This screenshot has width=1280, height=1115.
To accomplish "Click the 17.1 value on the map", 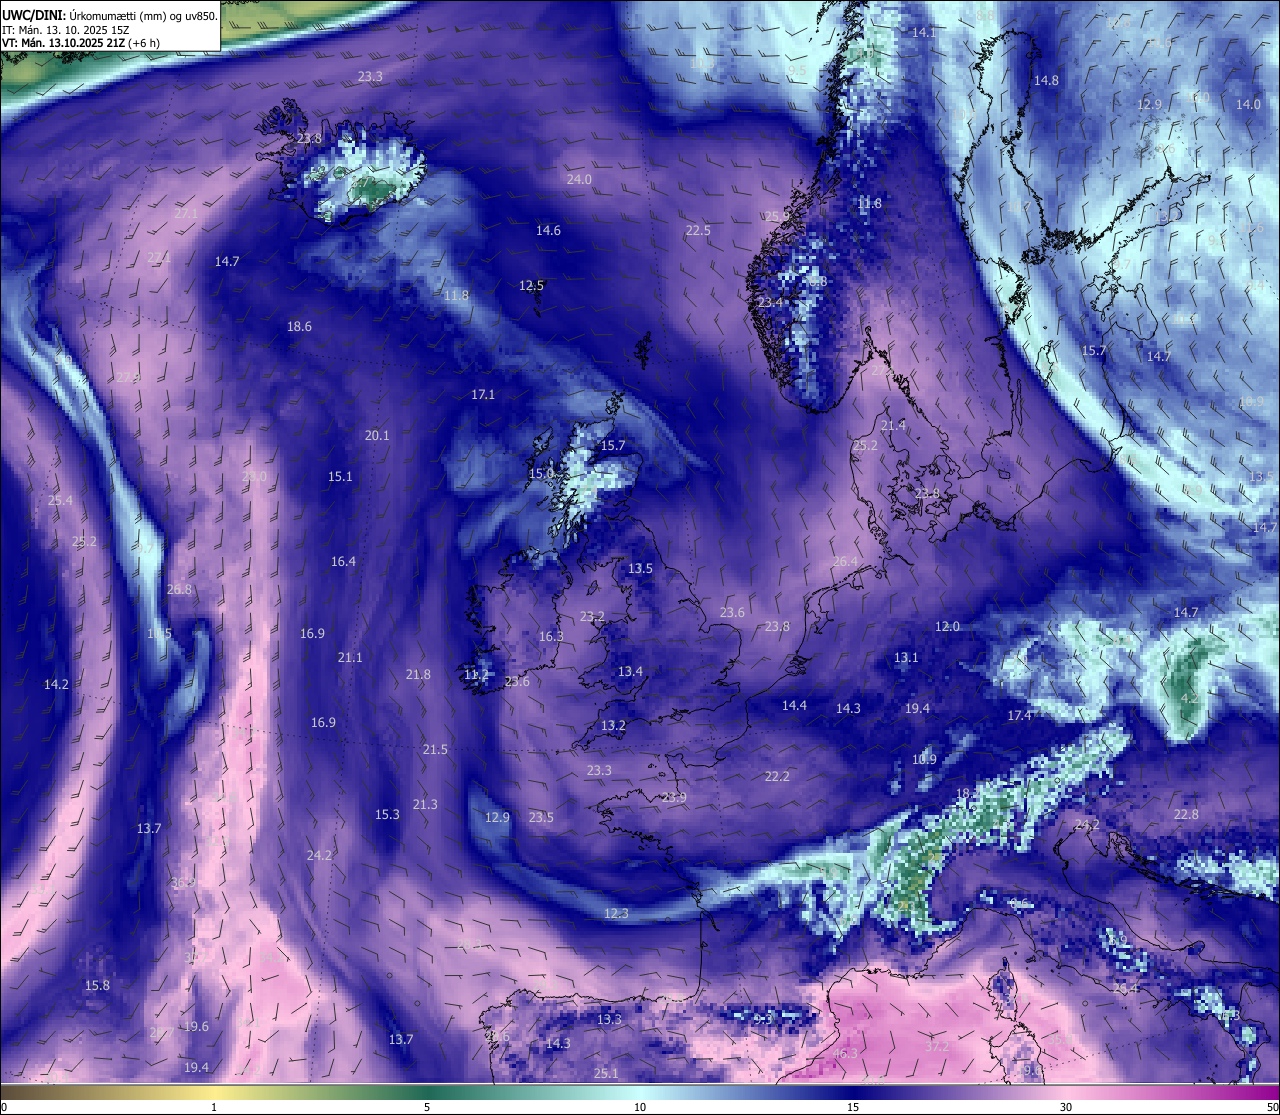I will (483, 394).
